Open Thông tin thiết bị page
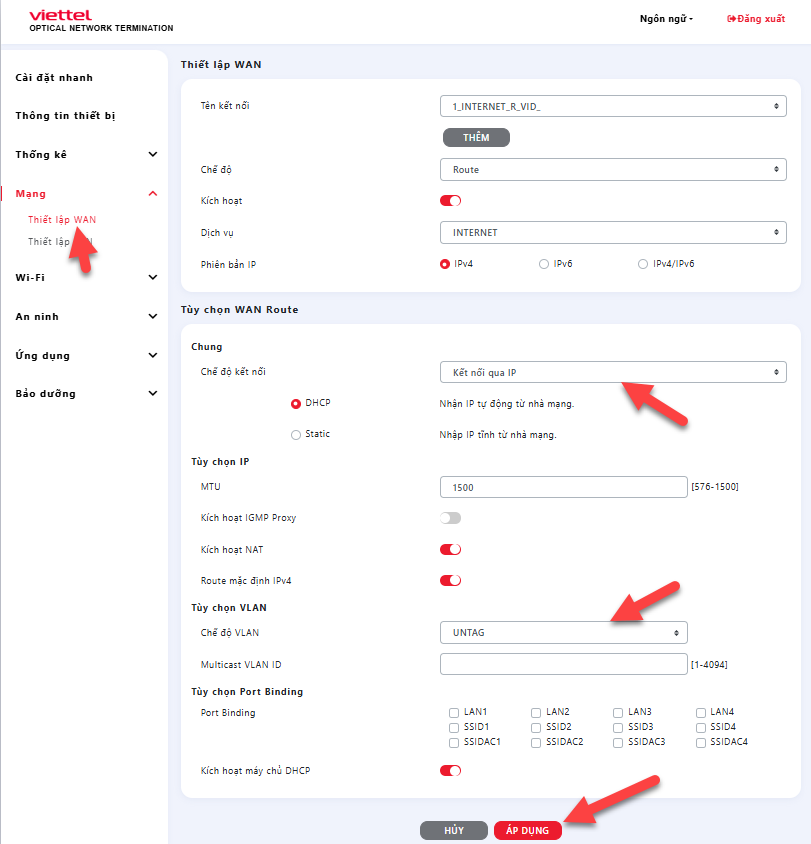 [65, 116]
